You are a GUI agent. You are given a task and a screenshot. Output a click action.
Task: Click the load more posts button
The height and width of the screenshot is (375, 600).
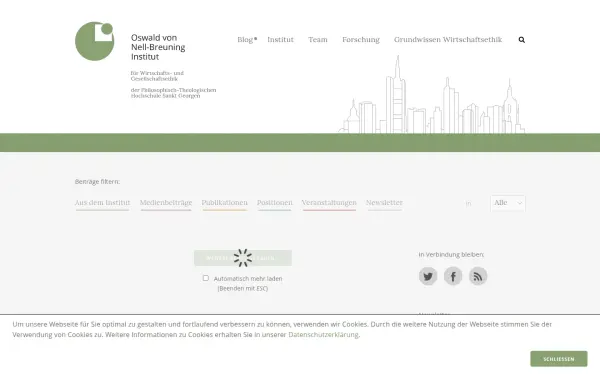(x=243, y=258)
